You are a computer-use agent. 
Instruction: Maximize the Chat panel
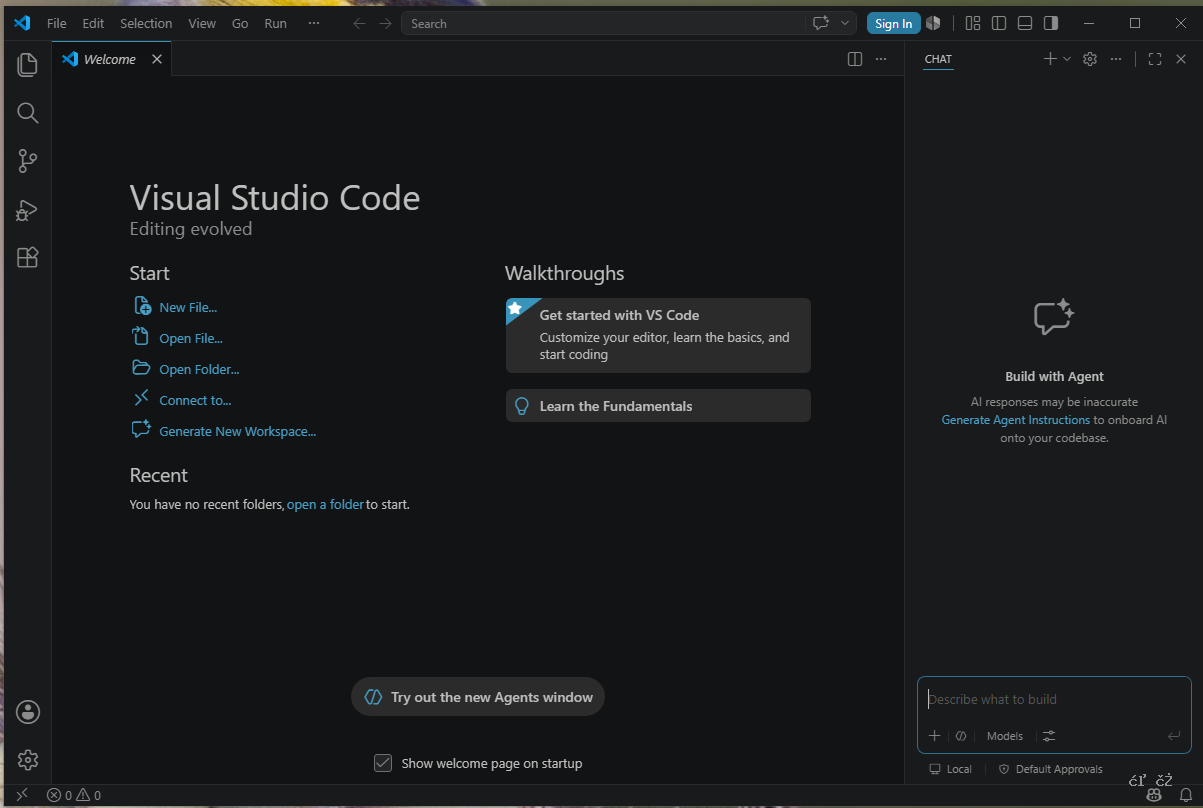click(x=1155, y=59)
